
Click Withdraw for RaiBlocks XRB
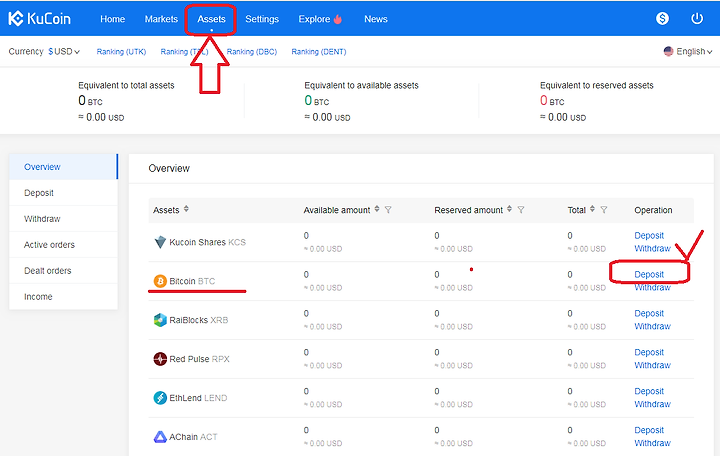tap(652, 327)
